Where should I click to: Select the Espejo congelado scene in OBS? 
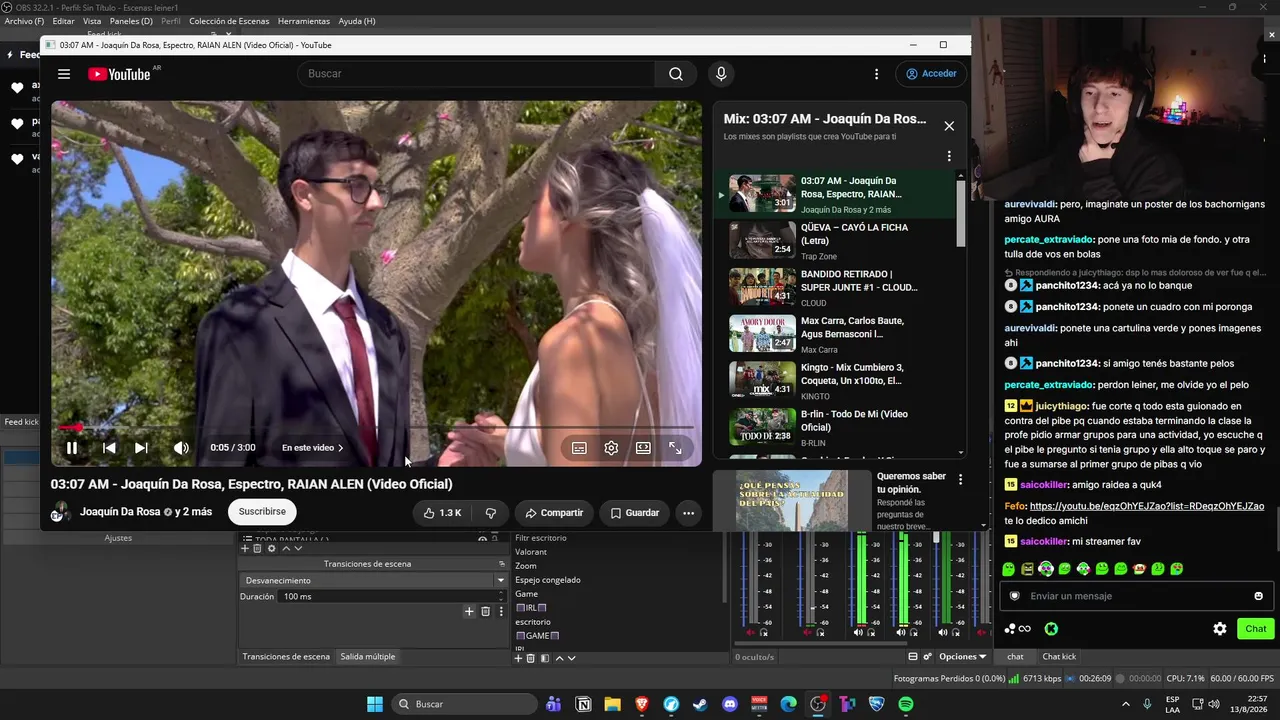click(x=548, y=580)
